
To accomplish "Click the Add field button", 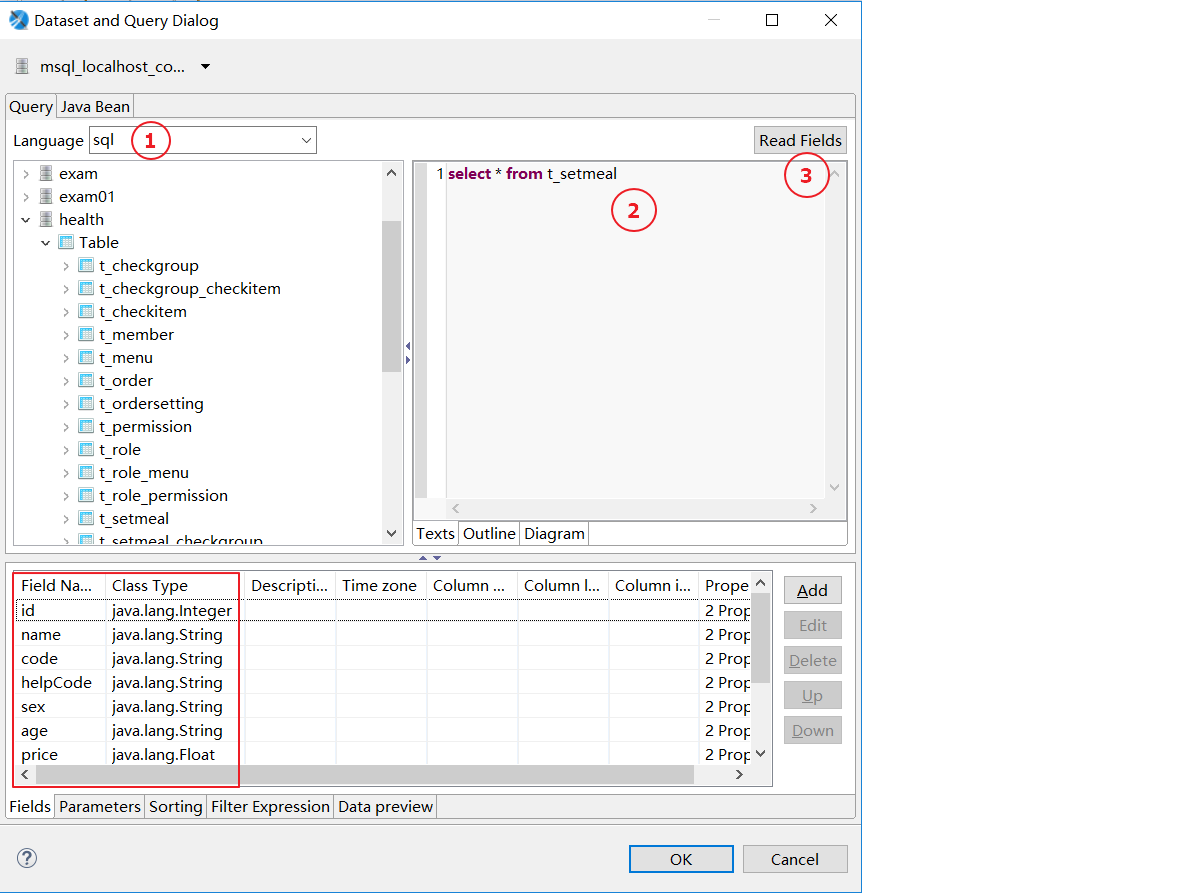I will click(x=812, y=590).
